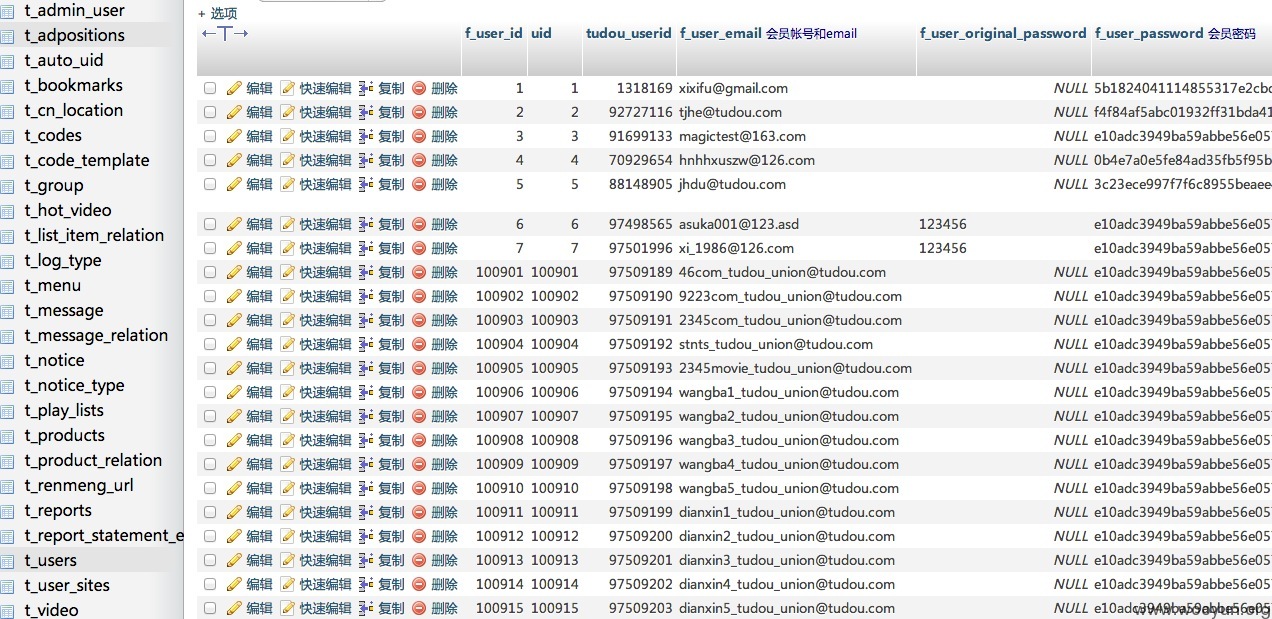1272x619 pixels.
Task: Click the red delete icon for 2345movie_tudou_union row
Action: pos(419,368)
